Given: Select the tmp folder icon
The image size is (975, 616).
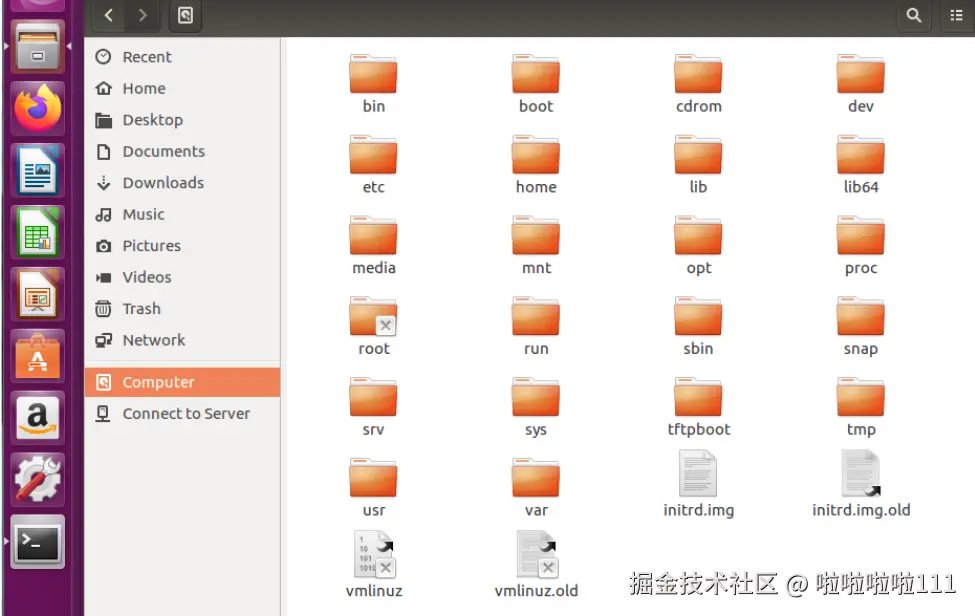Looking at the screenshot, I should 861,397.
